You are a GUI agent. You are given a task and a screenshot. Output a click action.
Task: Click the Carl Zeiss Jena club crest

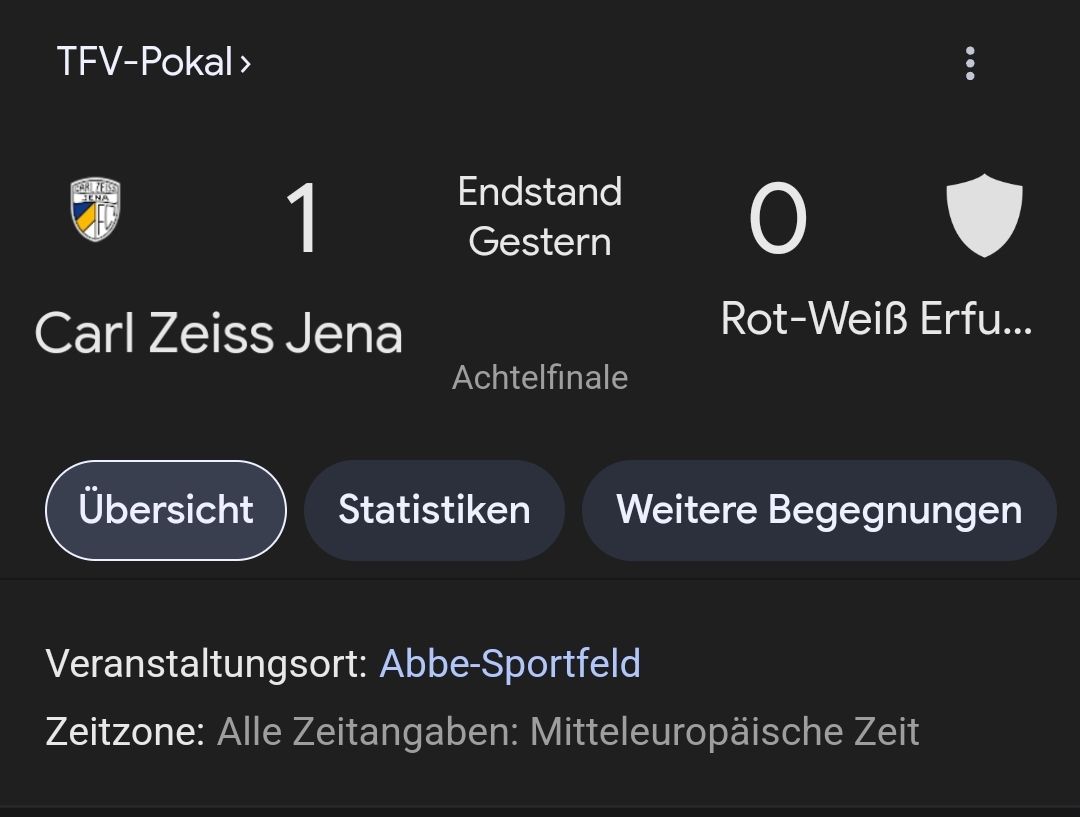[96, 210]
